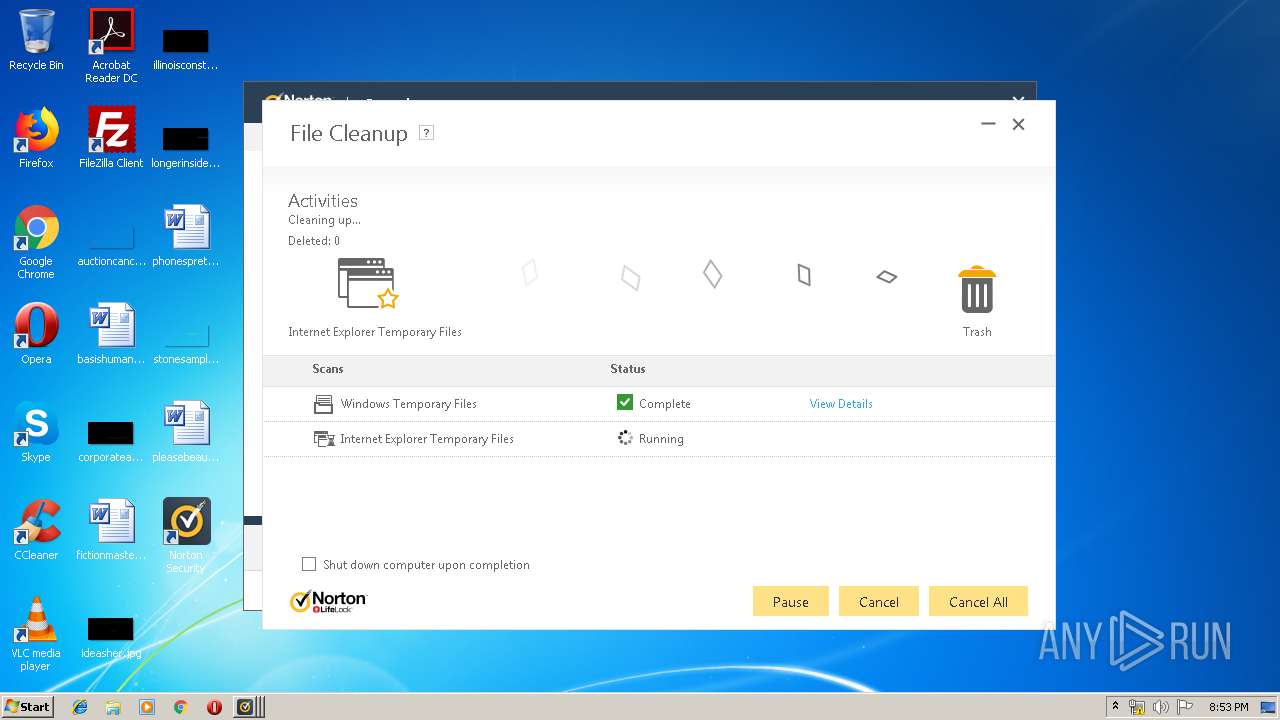
Task: Click the Trash bin icon in Activities
Action: pos(977,290)
